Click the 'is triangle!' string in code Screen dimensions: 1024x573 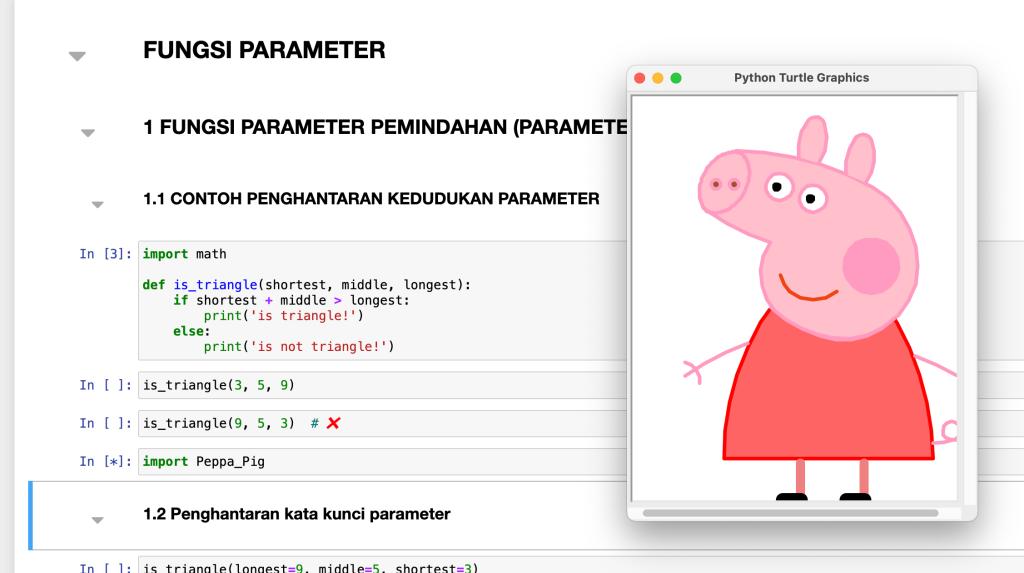pyautogui.click(x=303, y=316)
